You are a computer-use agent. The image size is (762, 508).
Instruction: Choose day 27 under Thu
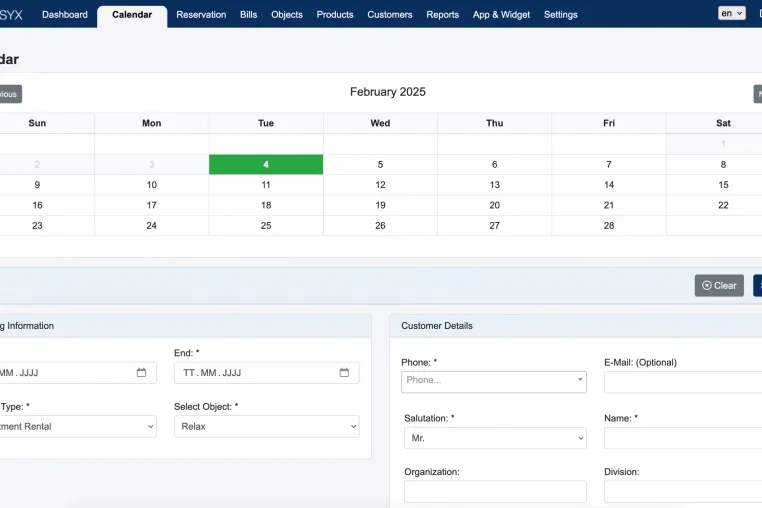tap(494, 226)
